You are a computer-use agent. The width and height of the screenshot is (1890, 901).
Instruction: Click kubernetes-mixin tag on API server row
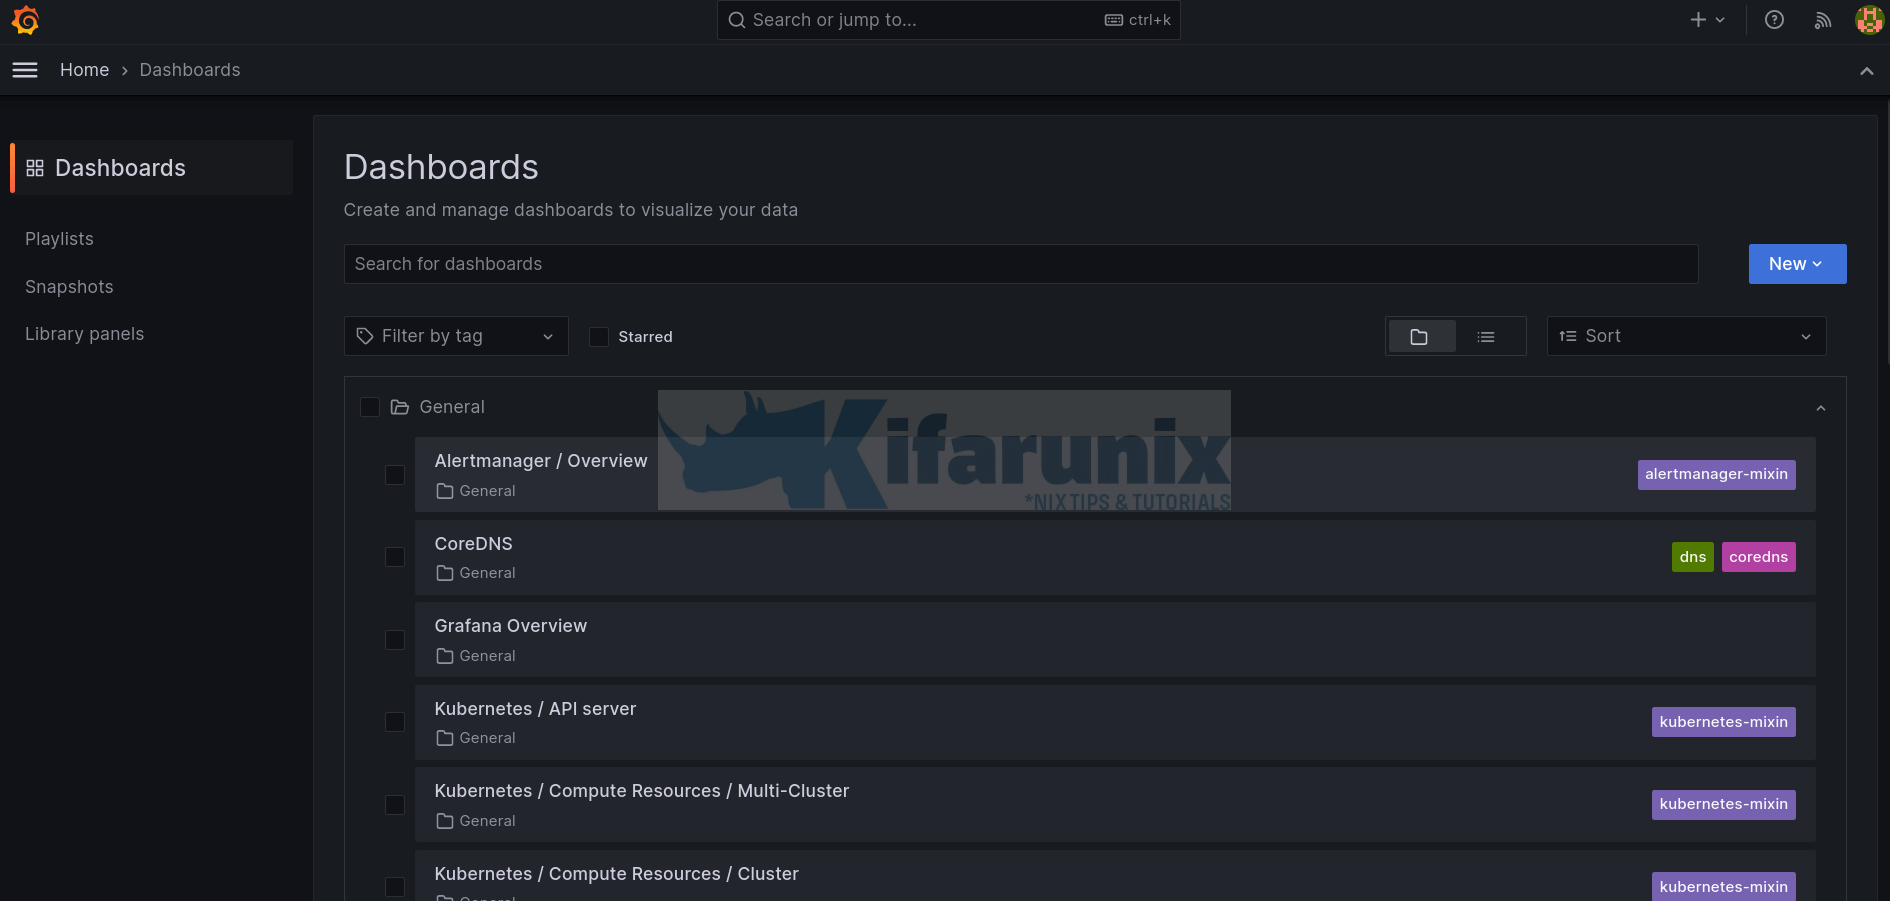pos(1723,722)
